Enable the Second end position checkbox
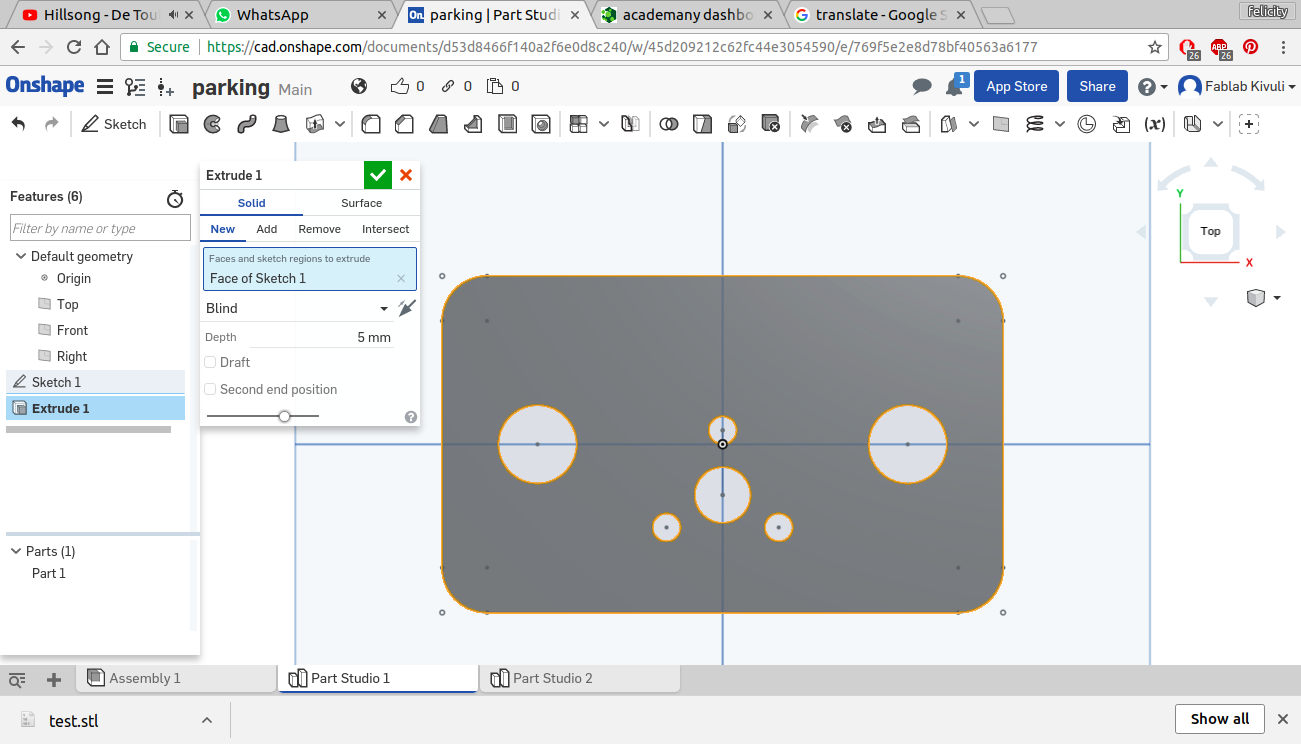This screenshot has width=1301, height=744. (210, 389)
